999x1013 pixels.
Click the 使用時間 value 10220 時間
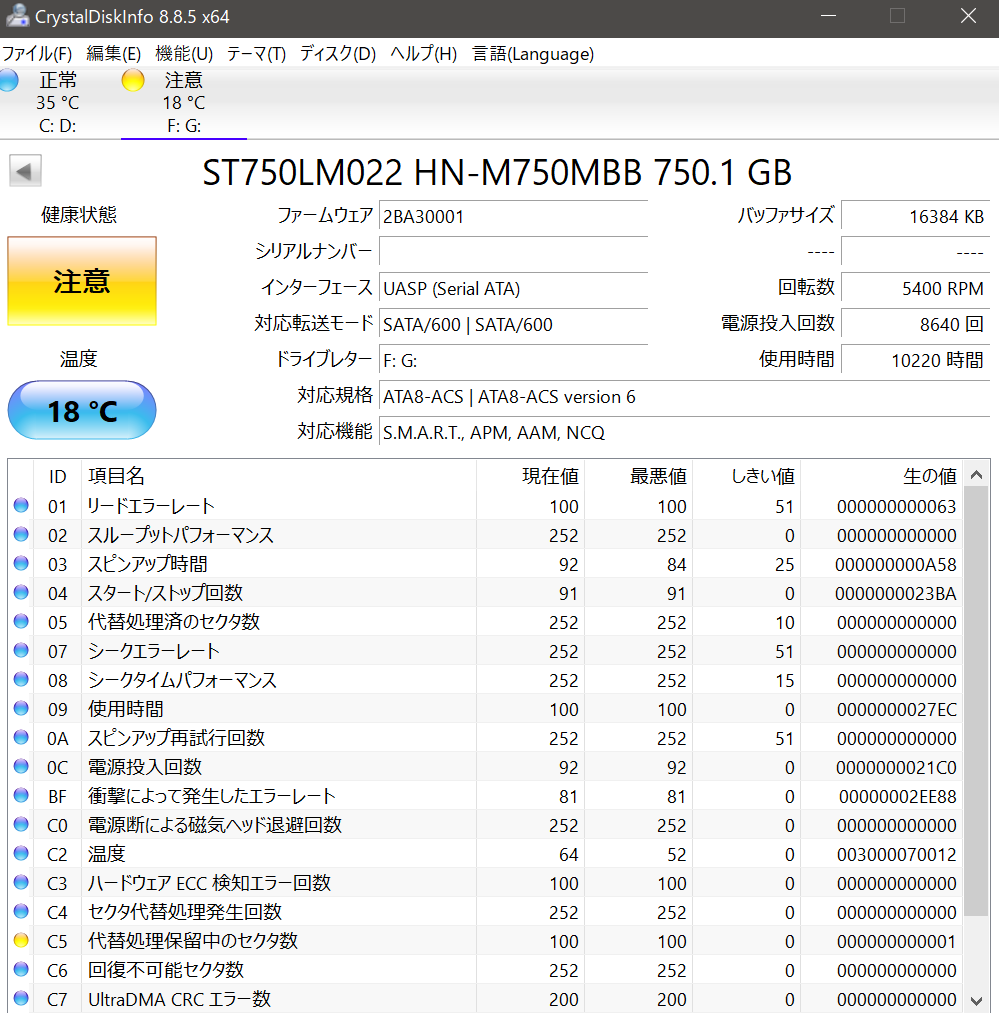(916, 360)
